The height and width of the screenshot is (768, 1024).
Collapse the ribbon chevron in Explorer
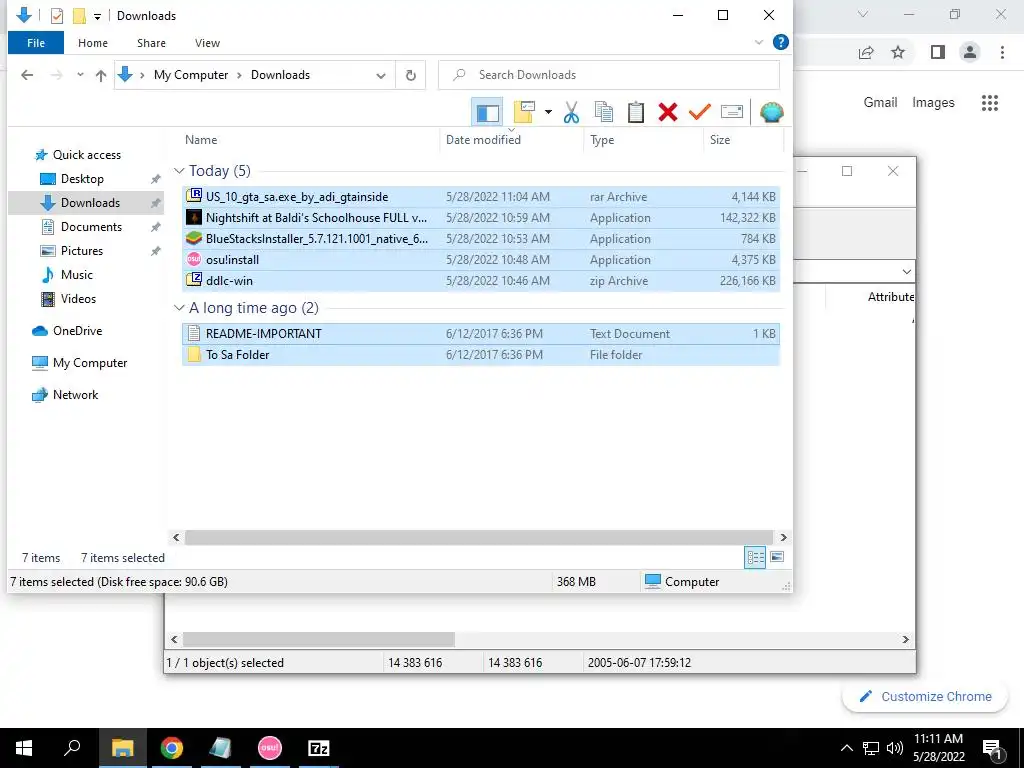[759, 42]
